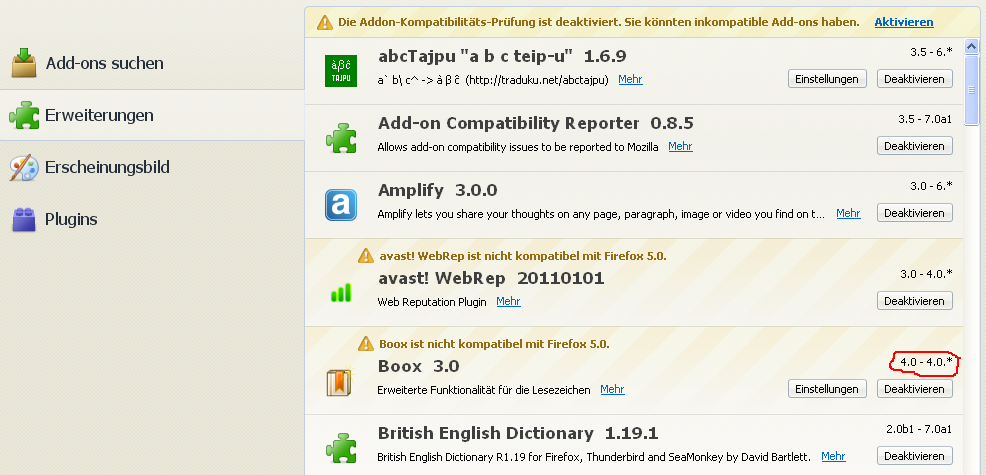
Task: Click Aktivieren to enable compatibility checking
Action: coord(904,22)
